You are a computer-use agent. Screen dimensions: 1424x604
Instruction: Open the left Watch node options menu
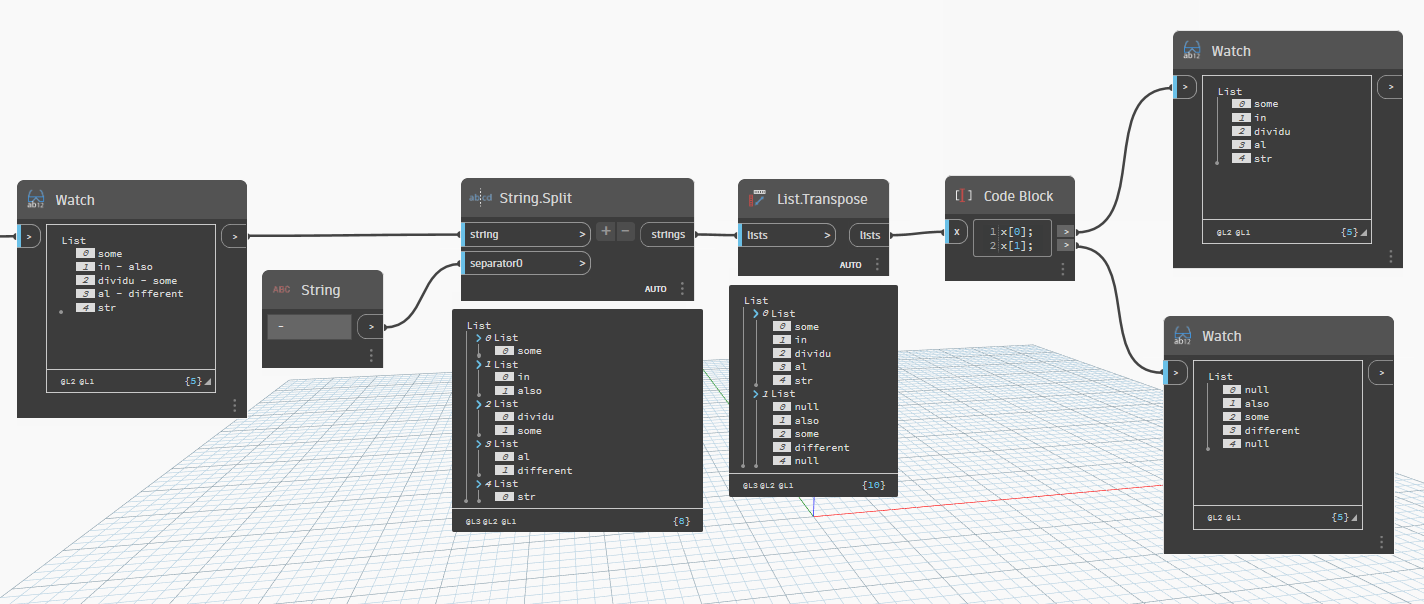click(x=234, y=405)
